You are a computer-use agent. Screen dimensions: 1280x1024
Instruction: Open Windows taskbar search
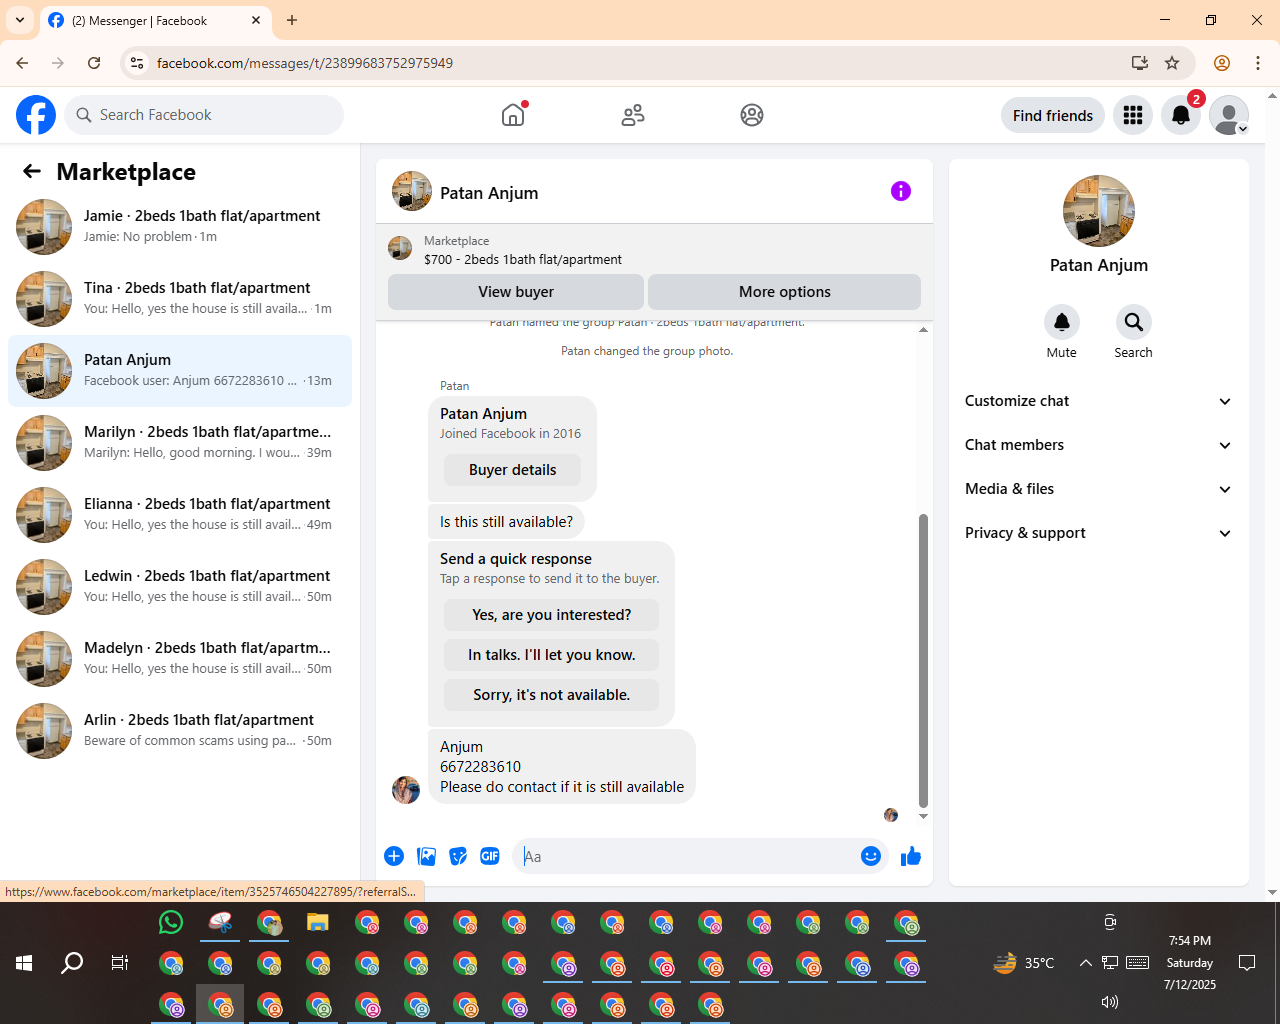(72, 963)
